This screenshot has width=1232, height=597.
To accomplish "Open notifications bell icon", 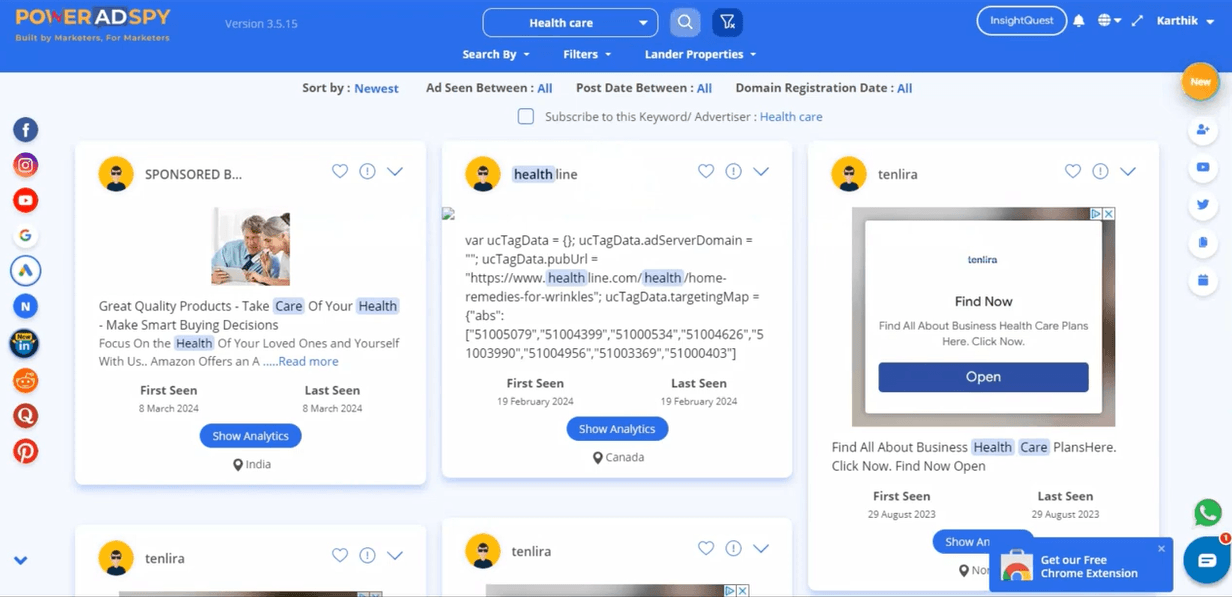I will tap(1078, 21).
